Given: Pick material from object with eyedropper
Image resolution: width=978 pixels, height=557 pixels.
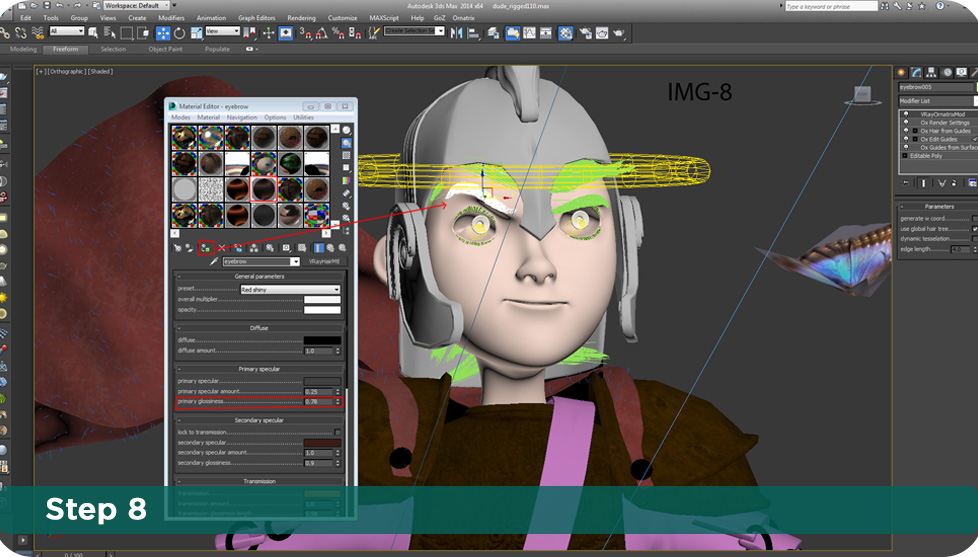Looking at the screenshot, I should coord(213,262).
